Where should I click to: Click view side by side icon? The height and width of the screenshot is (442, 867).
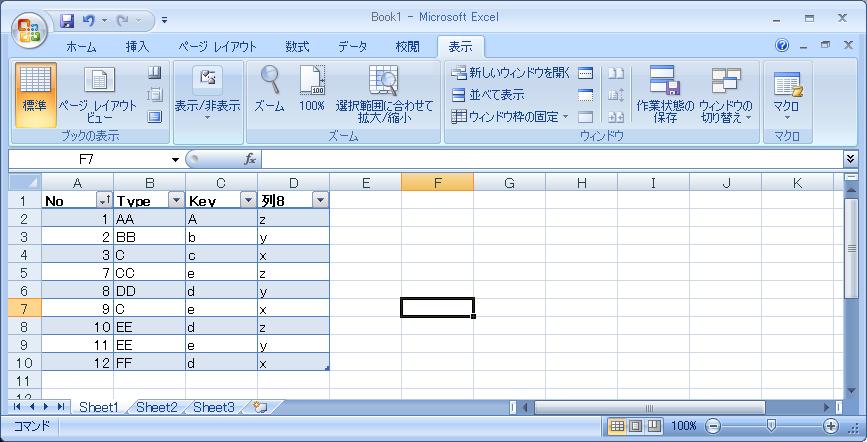(616, 72)
